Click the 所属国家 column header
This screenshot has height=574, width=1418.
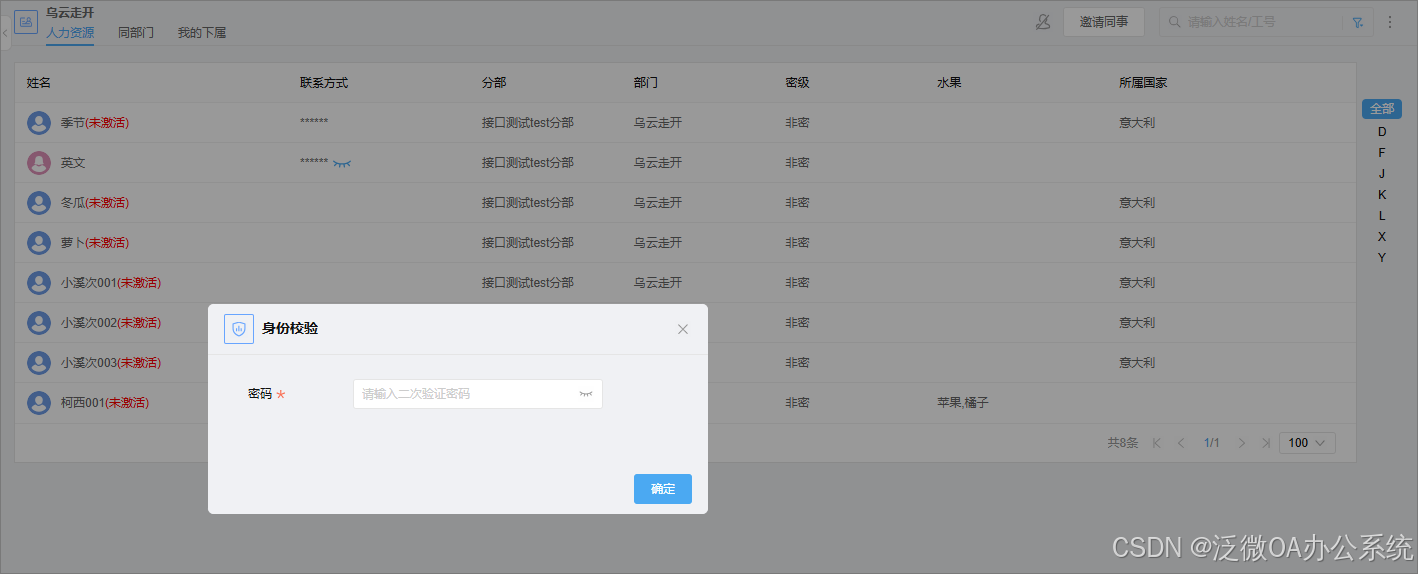coord(1143,83)
